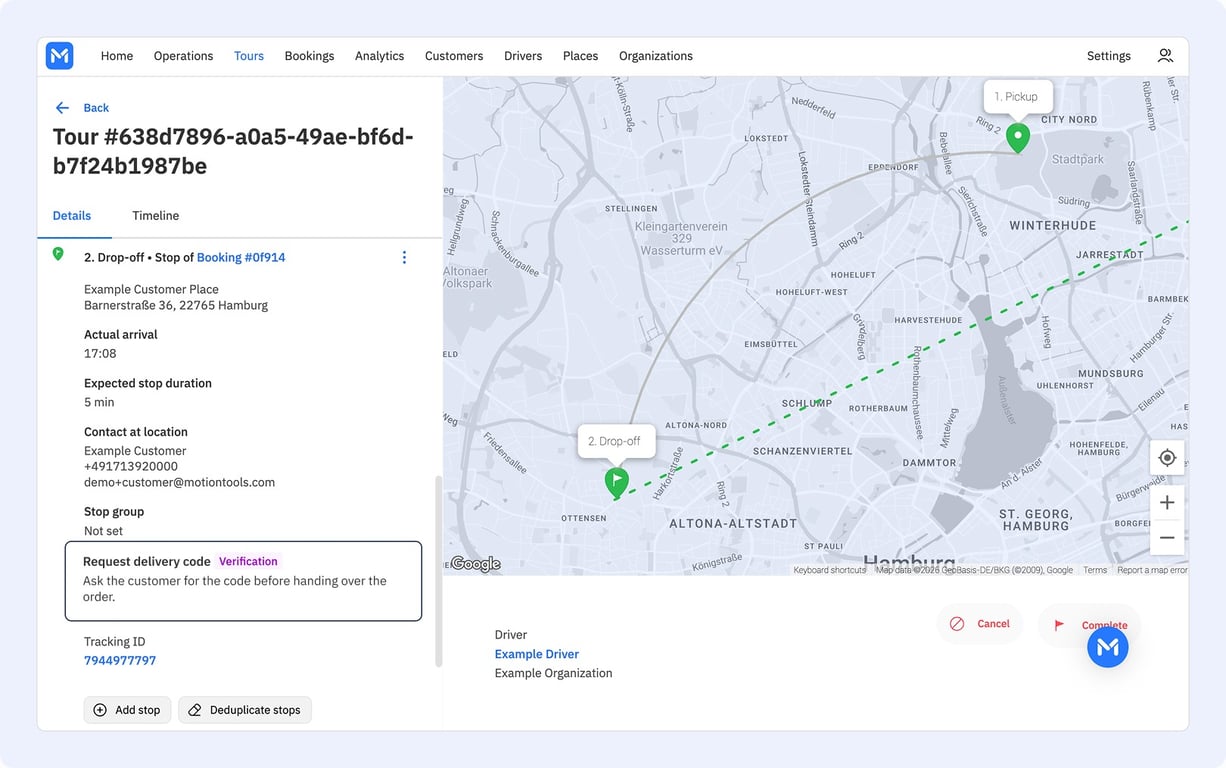Image resolution: width=1226 pixels, height=768 pixels.
Task: Open Keyboard shortcuts on the map
Action: (x=829, y=570)
